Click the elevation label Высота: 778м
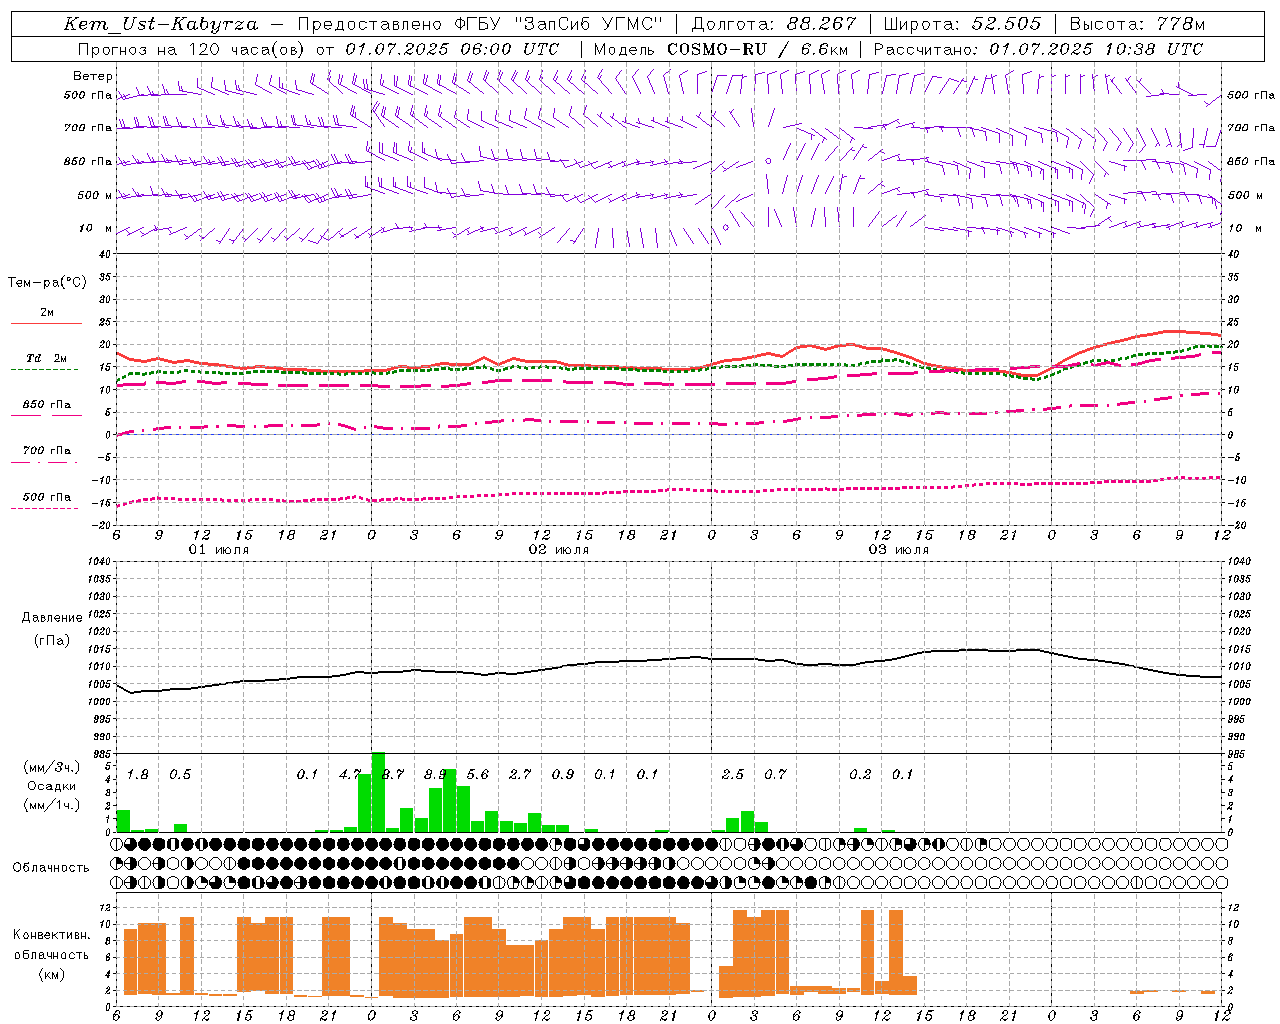Viewport: 1280px width, 1024px height. coord(1137,24)
